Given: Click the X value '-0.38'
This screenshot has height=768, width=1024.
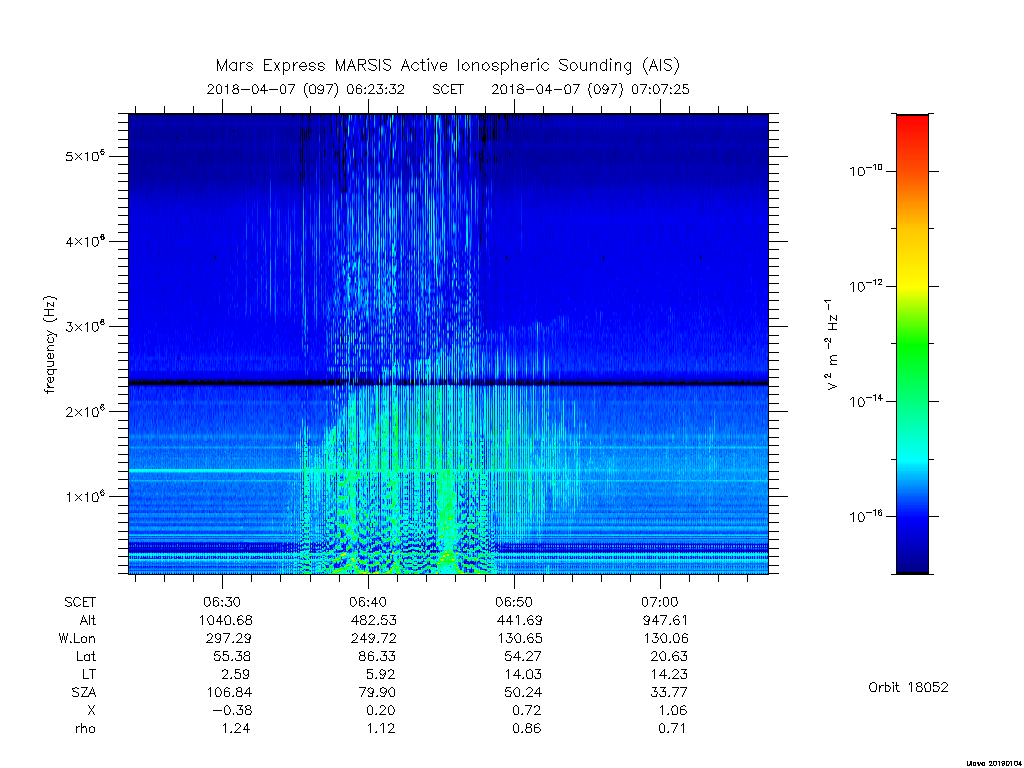Looking at the screenshot, I should pyautogui.click(x=231, y=711).
